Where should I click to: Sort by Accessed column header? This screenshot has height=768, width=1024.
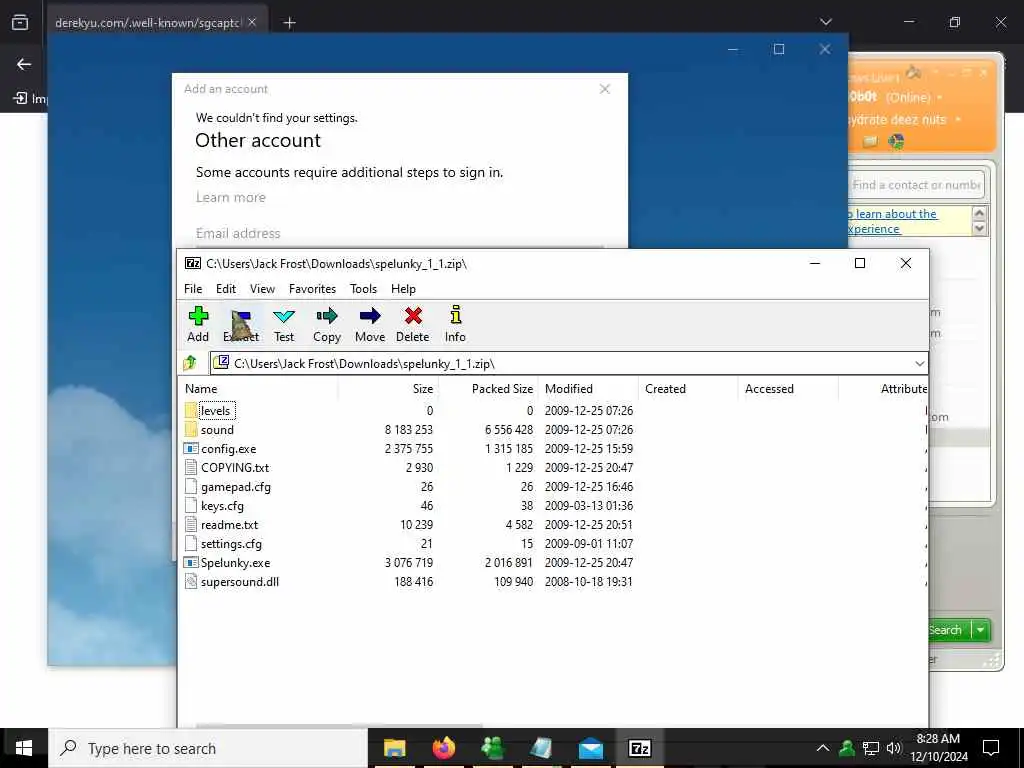[788, 389]
